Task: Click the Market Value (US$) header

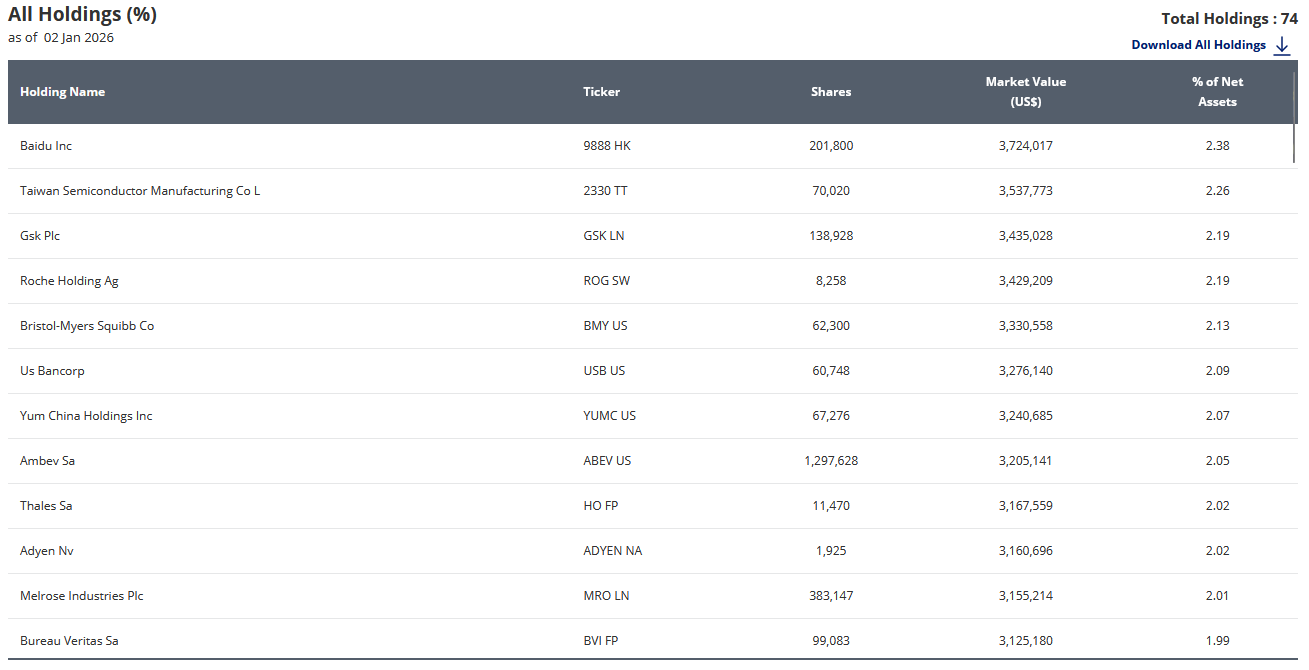Action: pos(1025,92)
